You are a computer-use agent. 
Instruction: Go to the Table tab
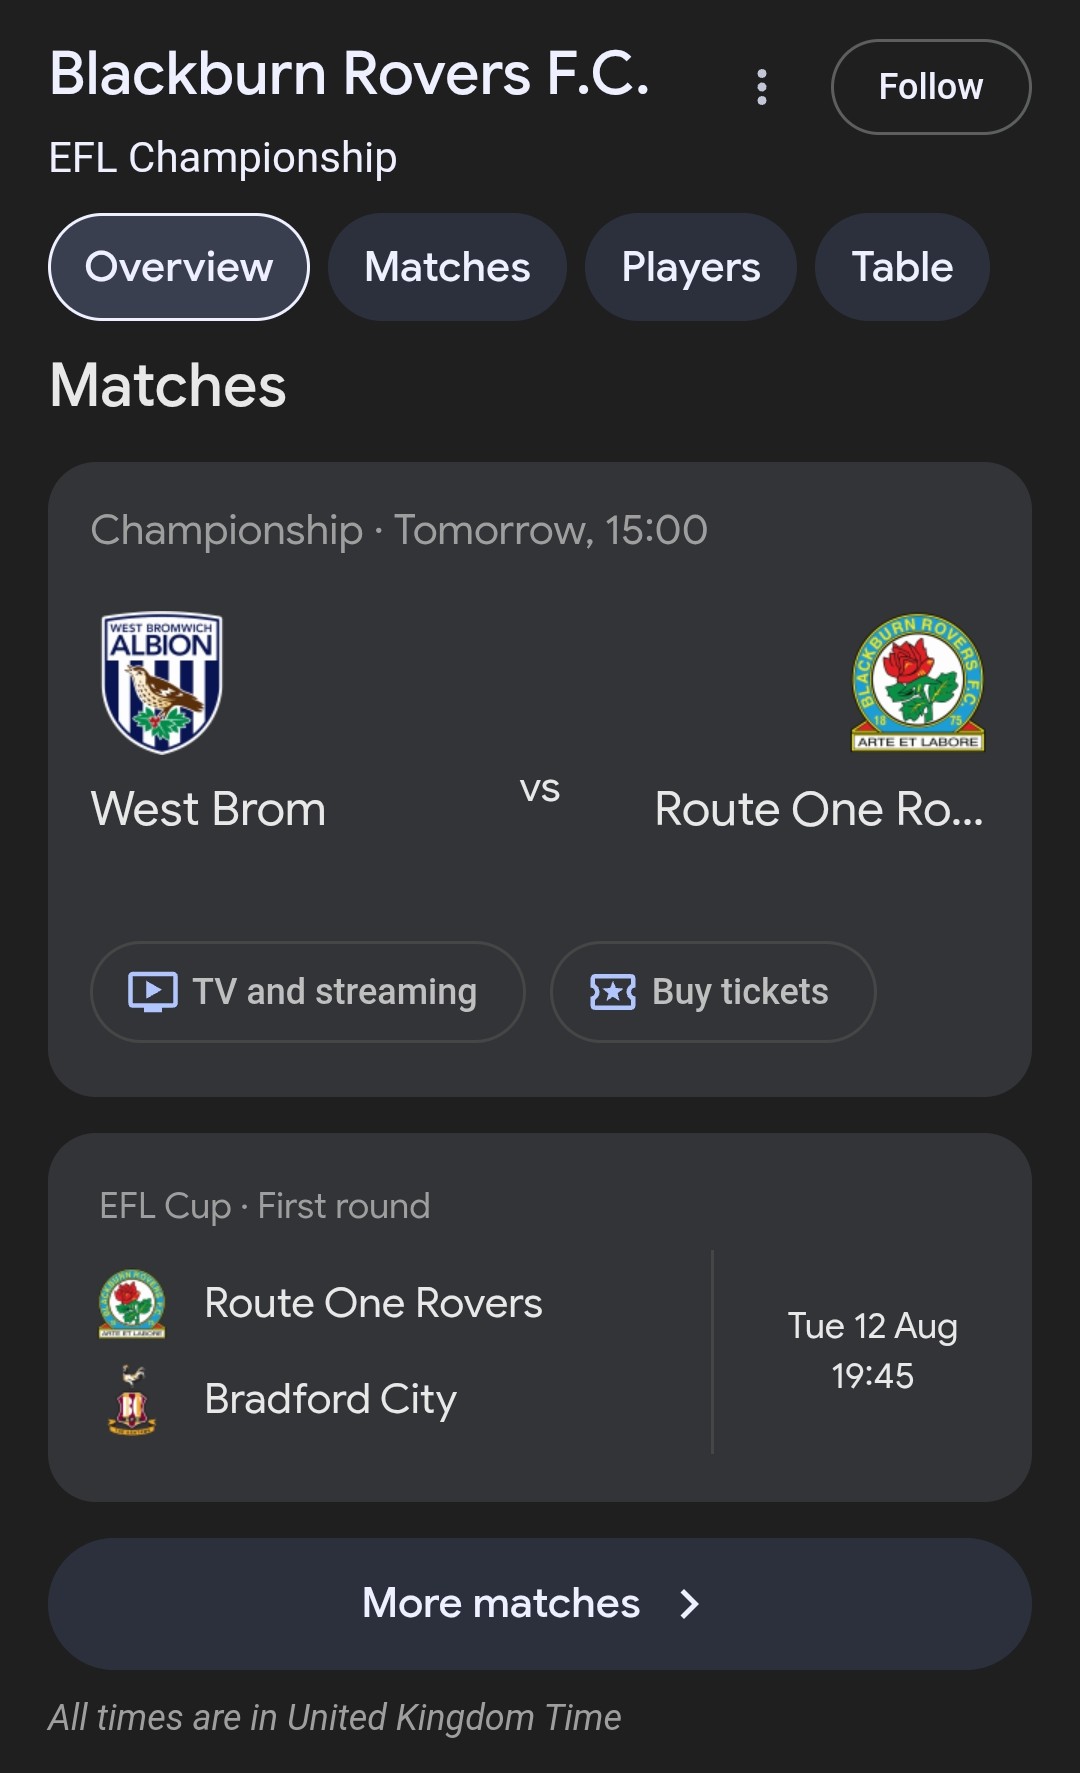[902, 267]
